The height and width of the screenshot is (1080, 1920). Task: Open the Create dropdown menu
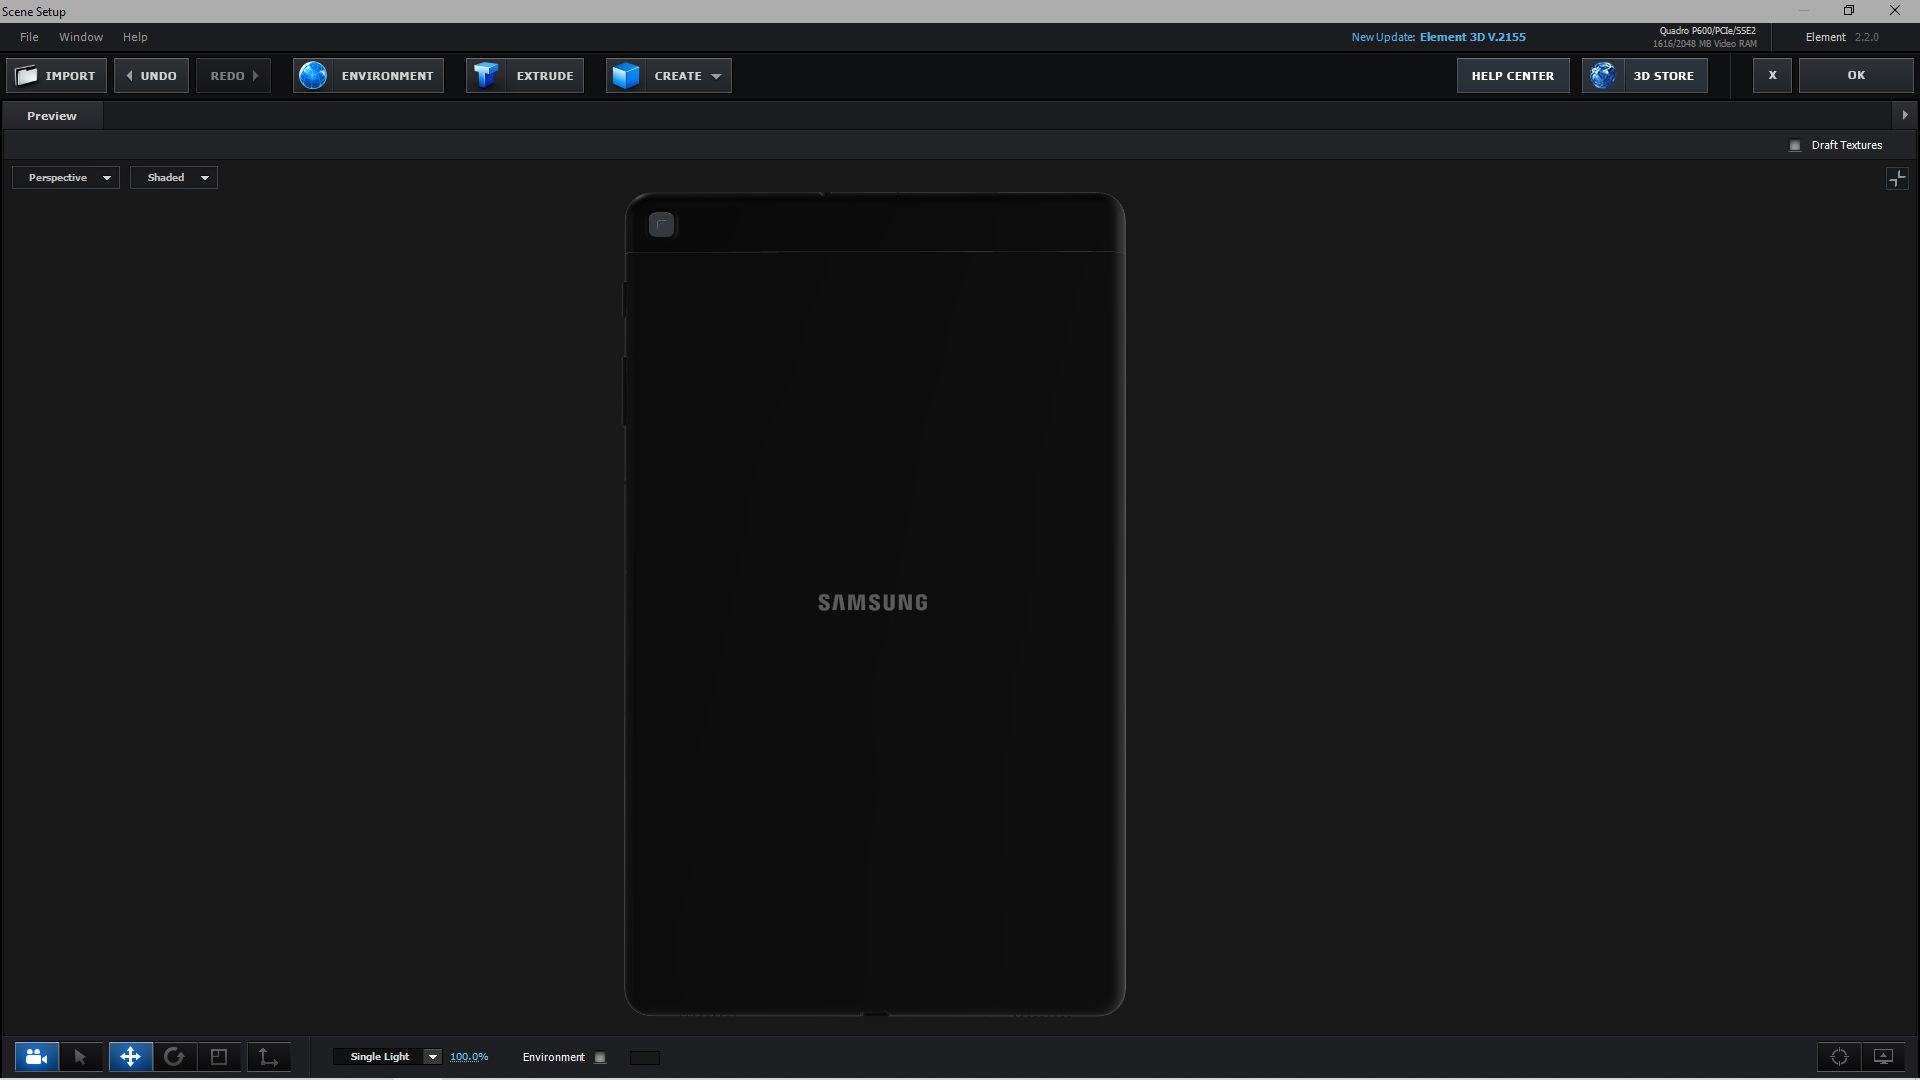669,76
